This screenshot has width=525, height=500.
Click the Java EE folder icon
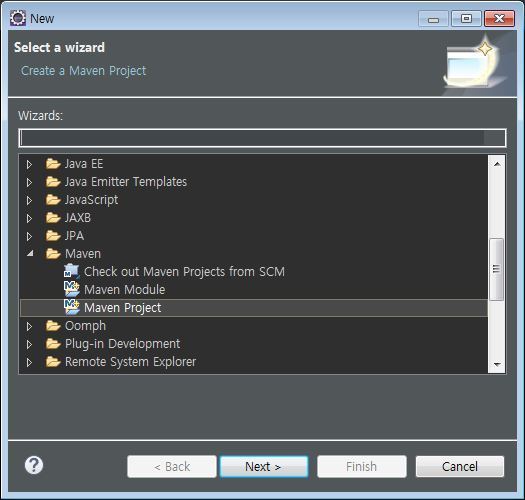click(53, 164)
